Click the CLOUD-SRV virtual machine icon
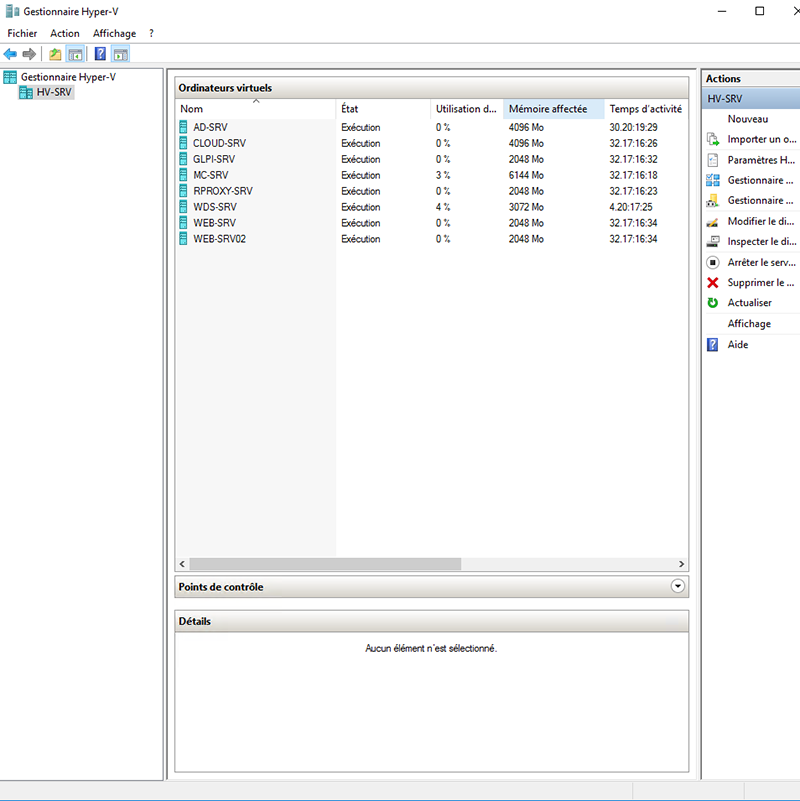Viewport: 800px width, 801px height. (183, 143)
